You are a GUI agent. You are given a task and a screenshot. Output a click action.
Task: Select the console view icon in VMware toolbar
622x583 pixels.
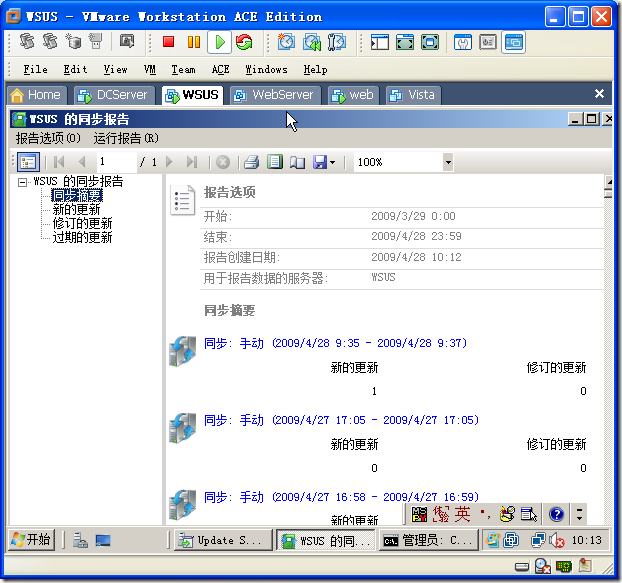point(513,42)
